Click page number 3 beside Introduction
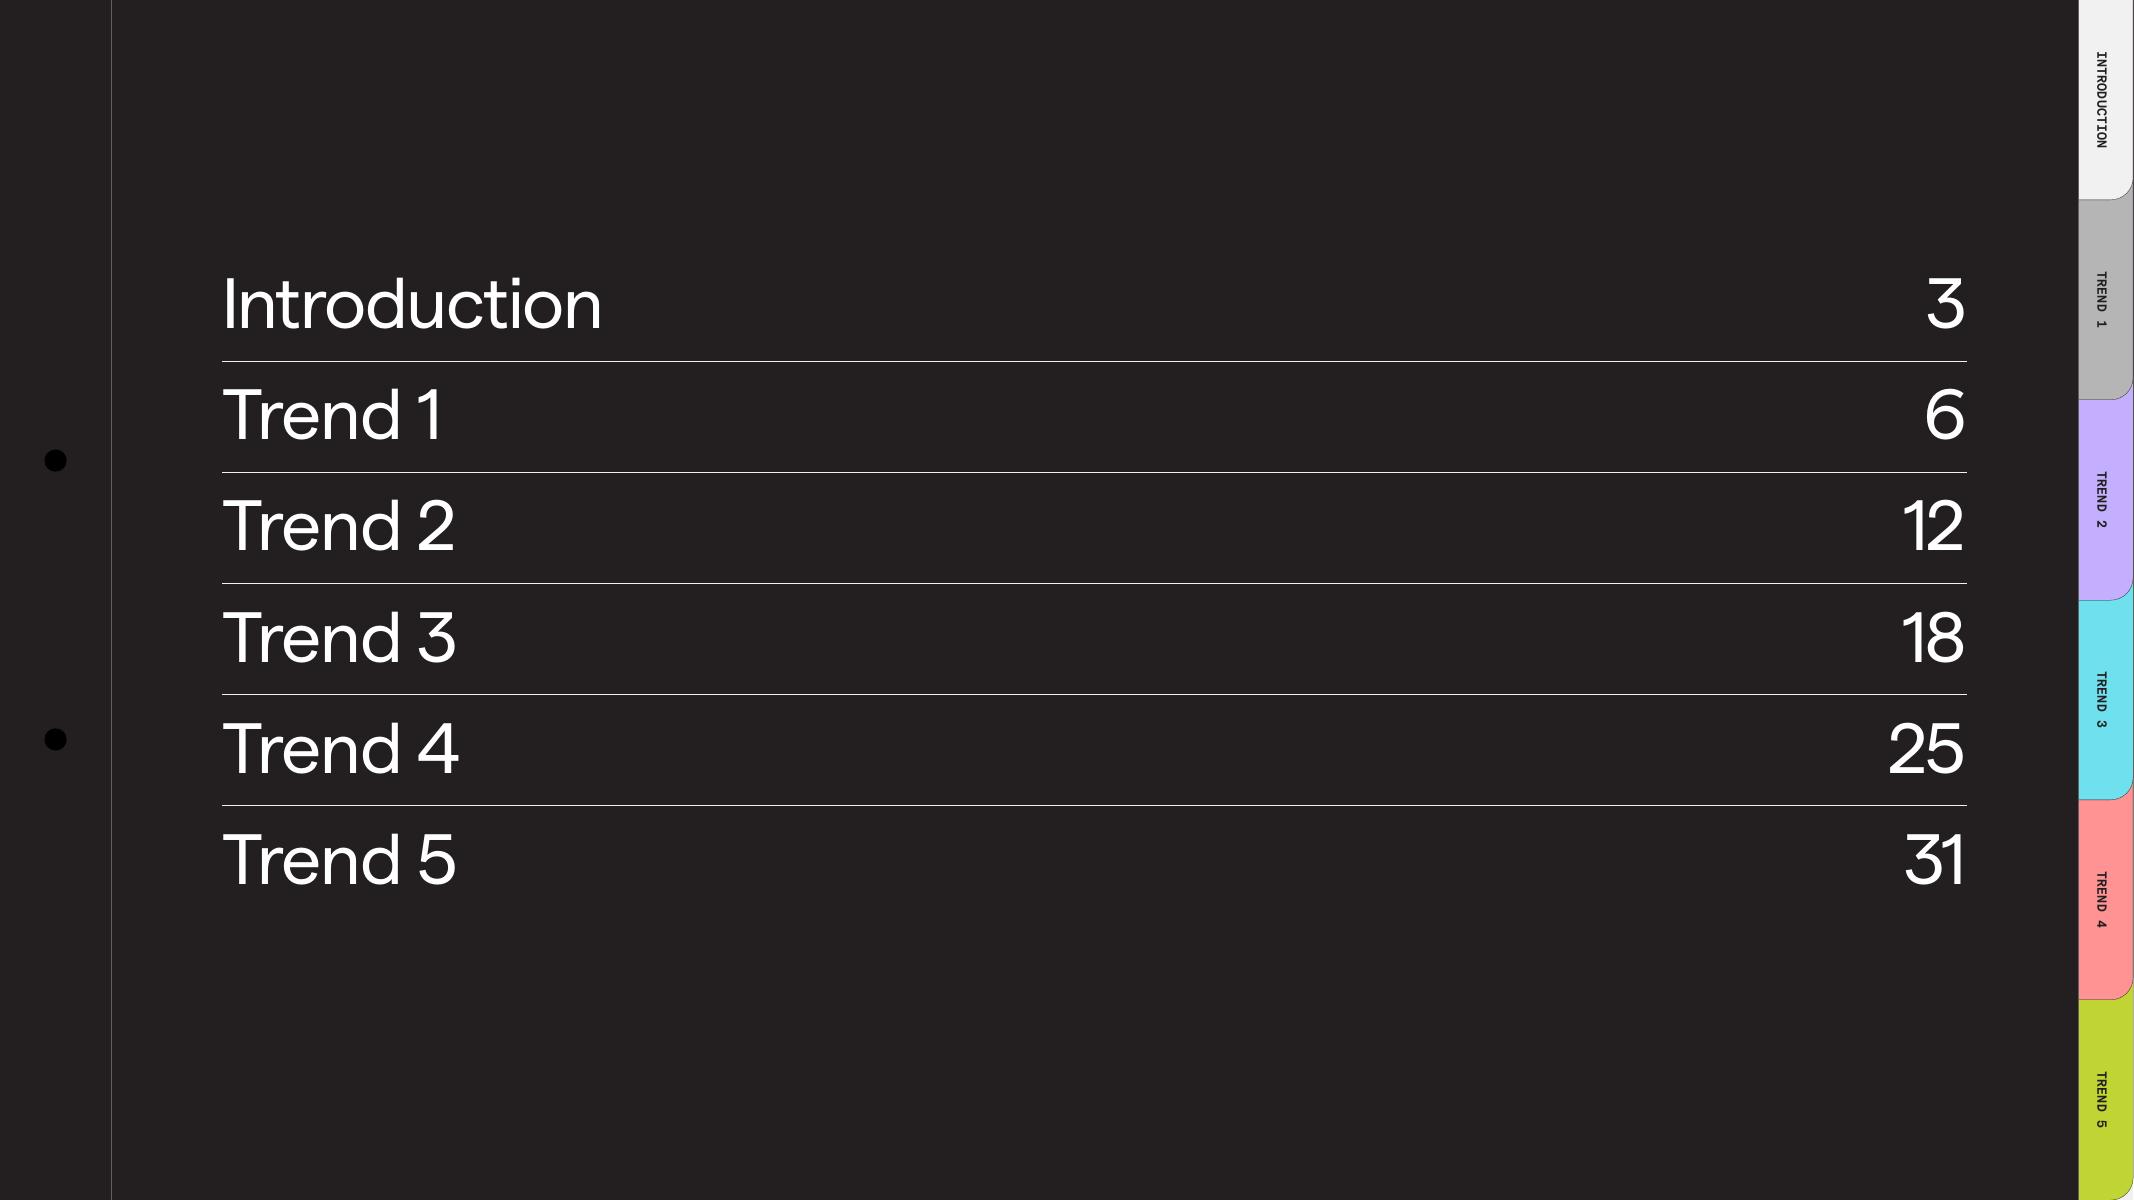Screen dimensions: 2134x1200 pyautogui.click(x=1945, y=304)
